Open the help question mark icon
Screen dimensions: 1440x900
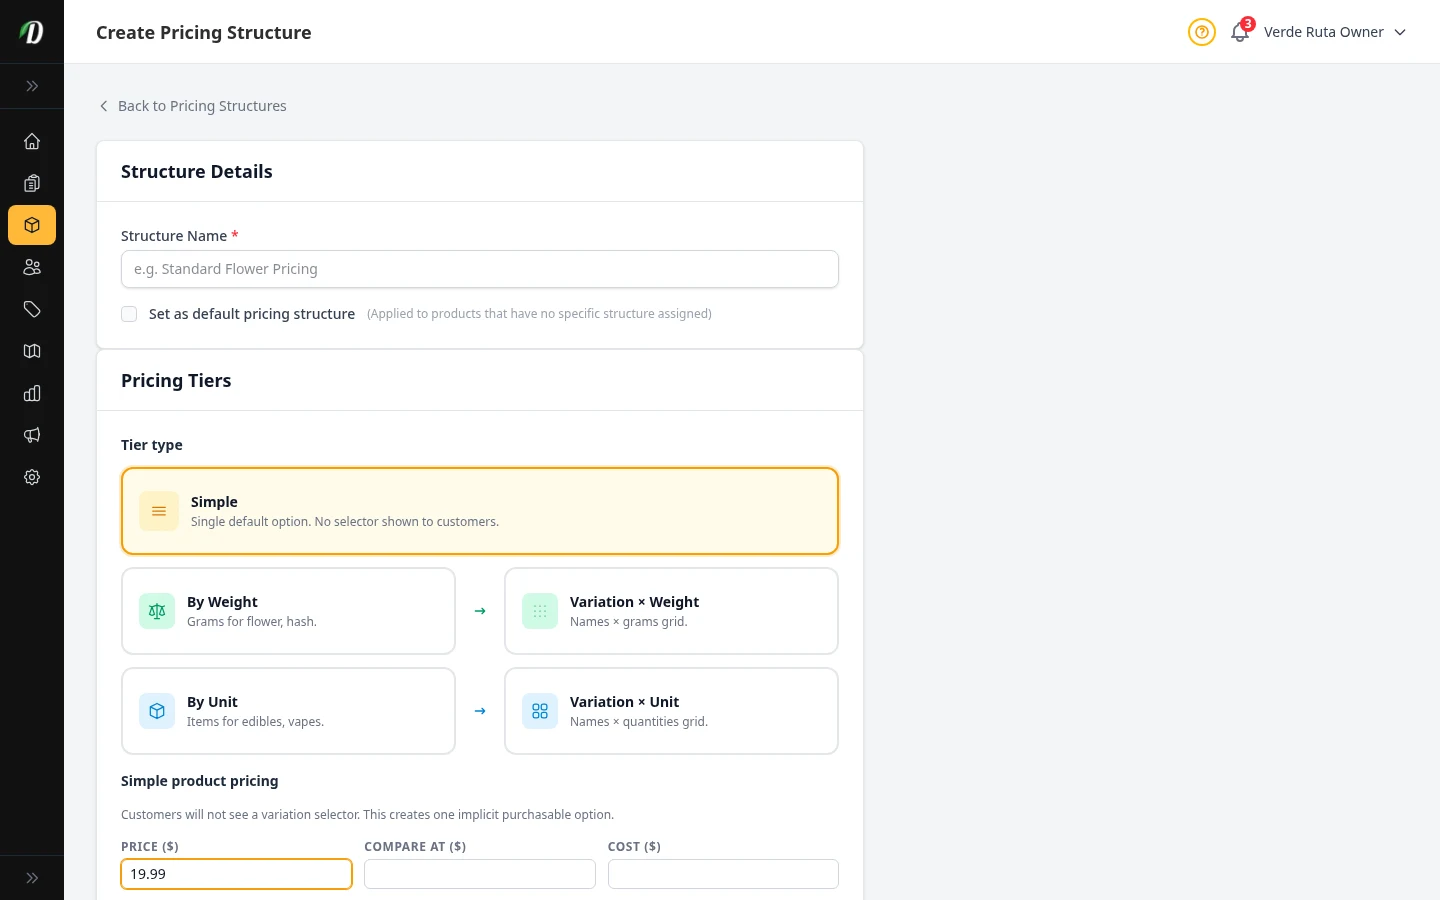(x=1201, y=32)
